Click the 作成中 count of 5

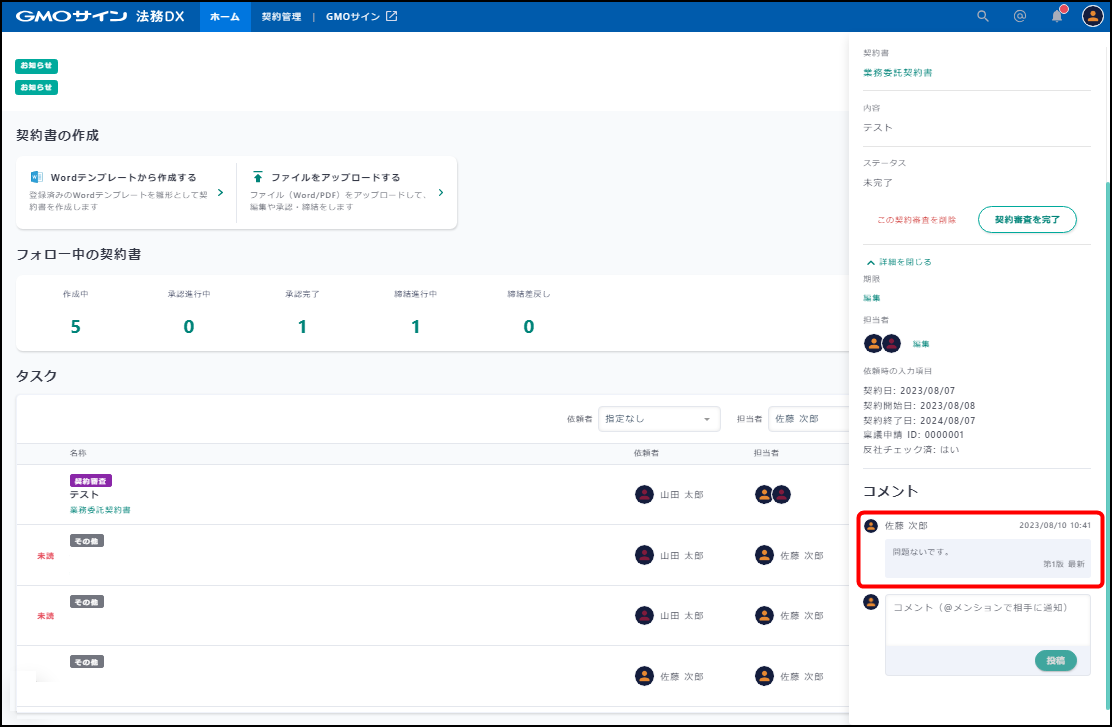[76, 327]
